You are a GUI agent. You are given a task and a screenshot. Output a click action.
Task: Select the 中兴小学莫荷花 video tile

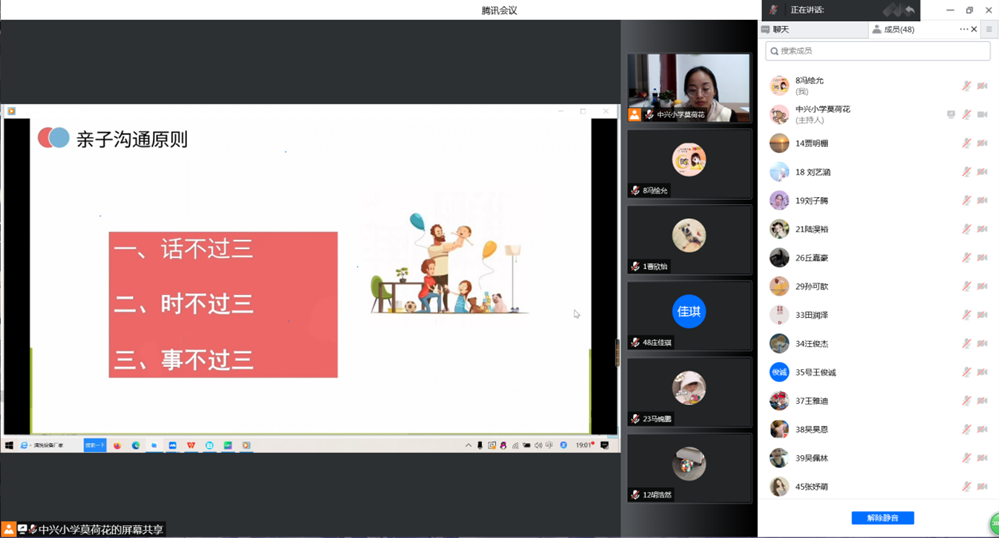[689, 87]
